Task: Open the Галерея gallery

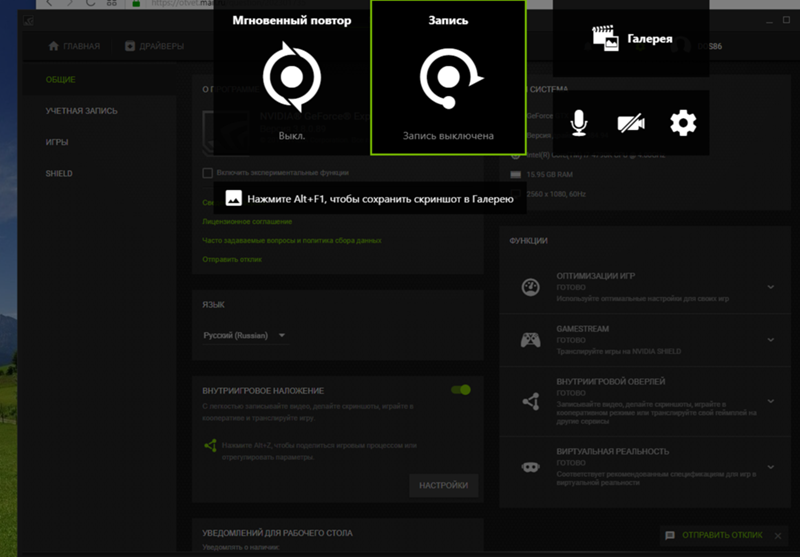Action: tap(631, 39)
